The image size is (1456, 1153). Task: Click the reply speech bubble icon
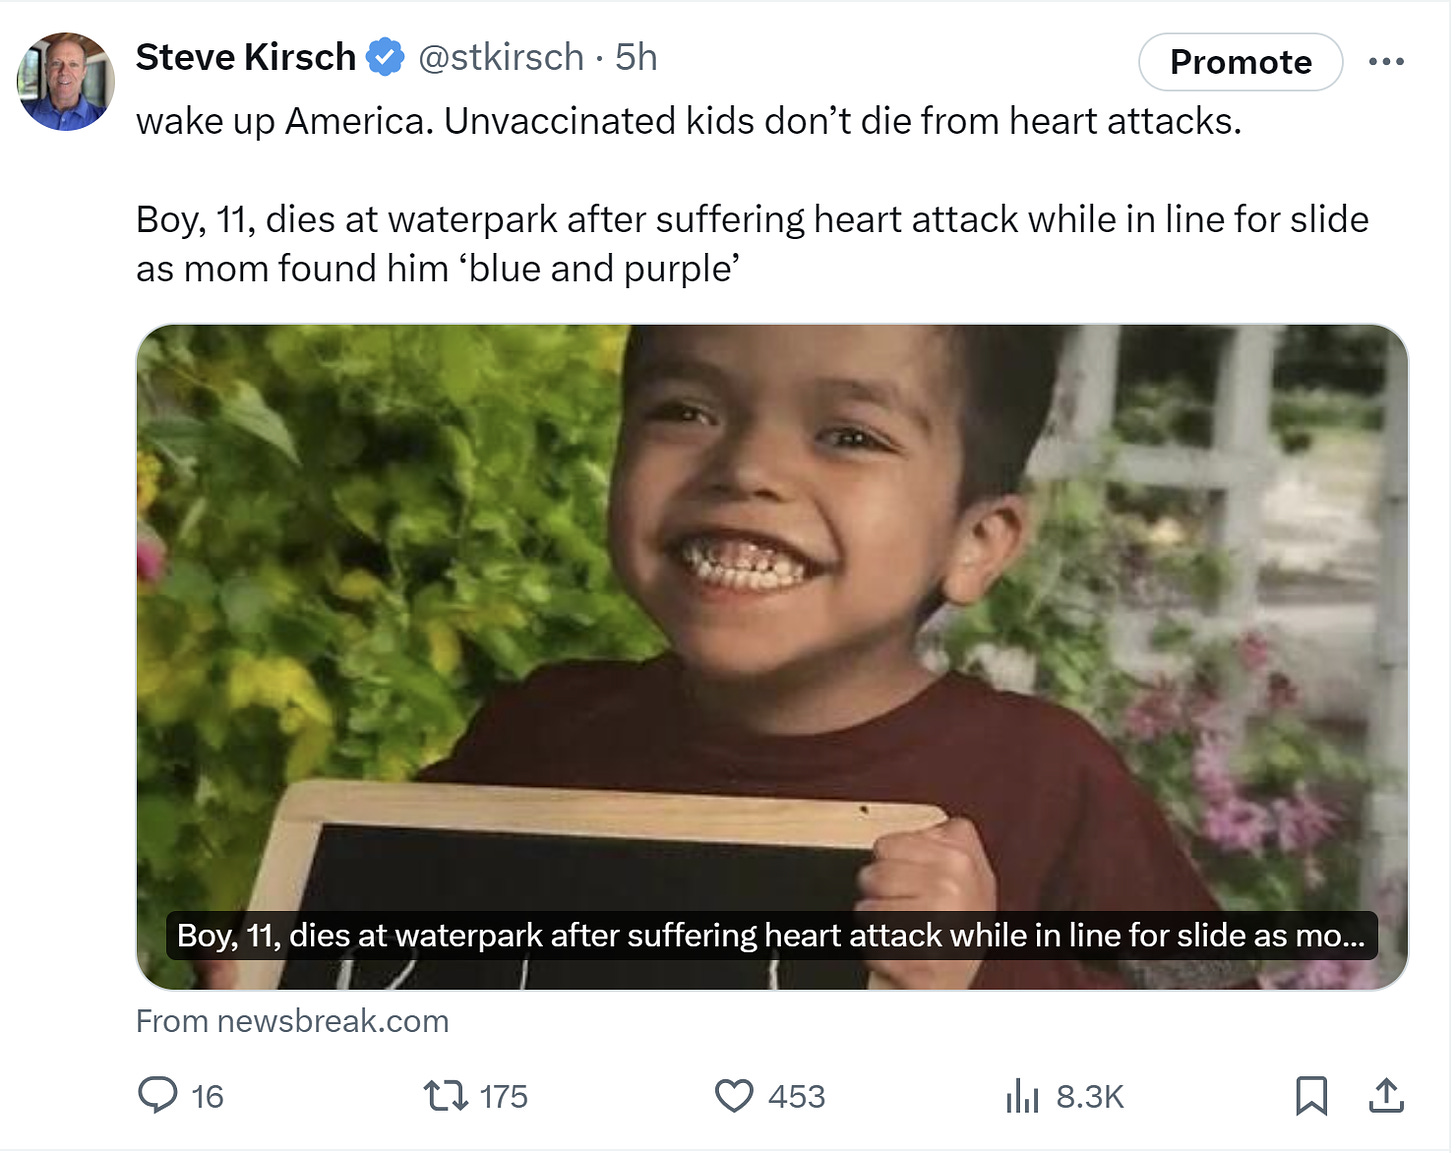click(x=157, y=1095)
